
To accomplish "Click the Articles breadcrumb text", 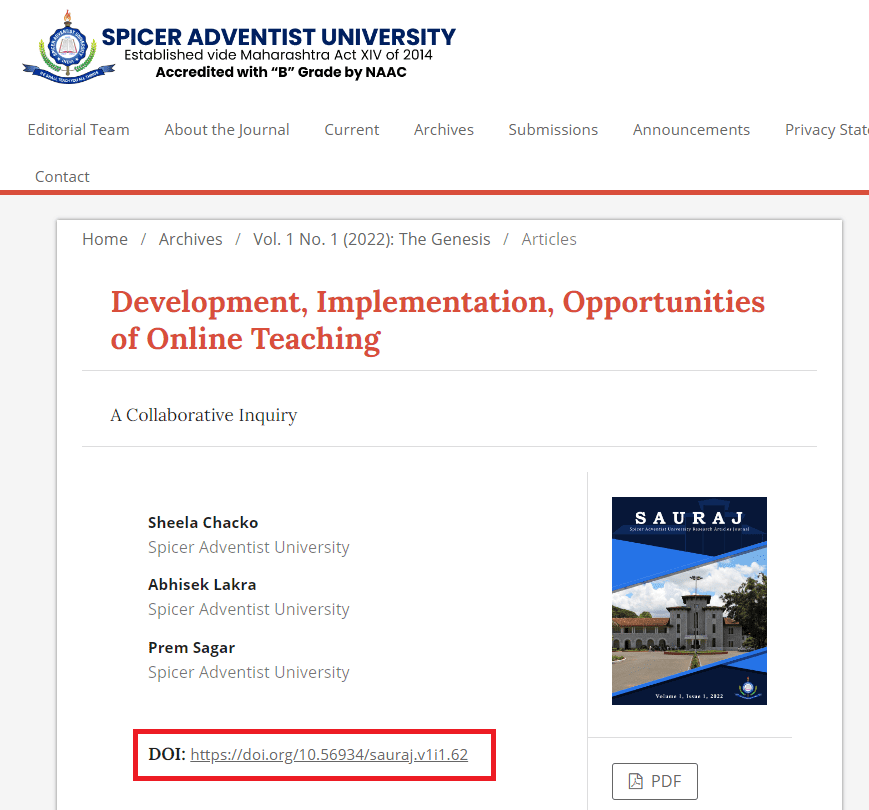I will 549,239.
